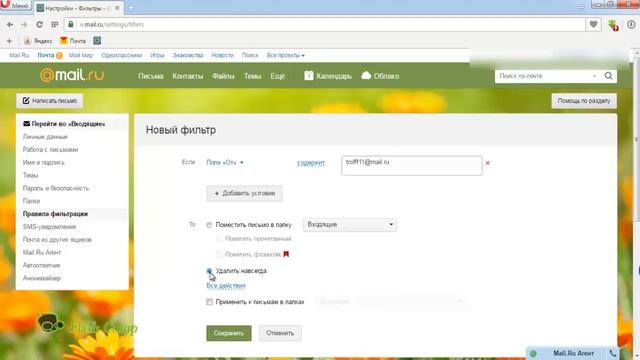The height and width of the screenshot is (360, 640).
Task: Check Пометить флажком checkbox
Action: click(x=219, y=254)
